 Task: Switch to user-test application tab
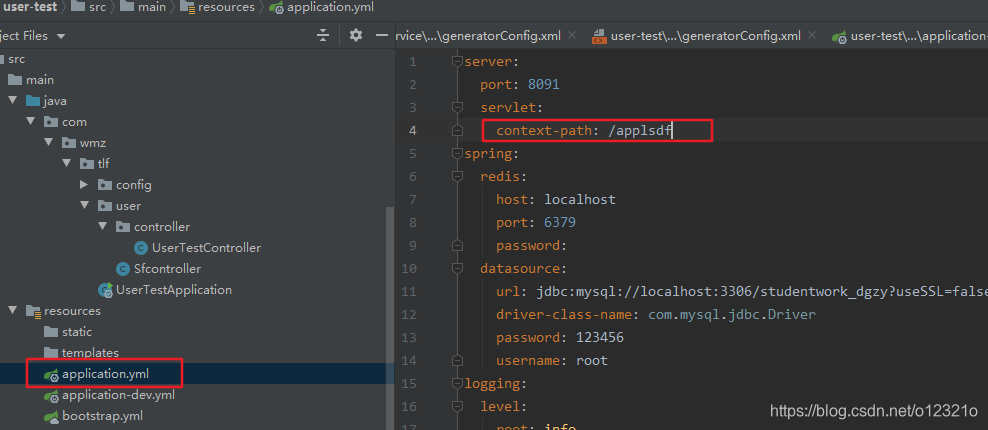coord(909,36)
